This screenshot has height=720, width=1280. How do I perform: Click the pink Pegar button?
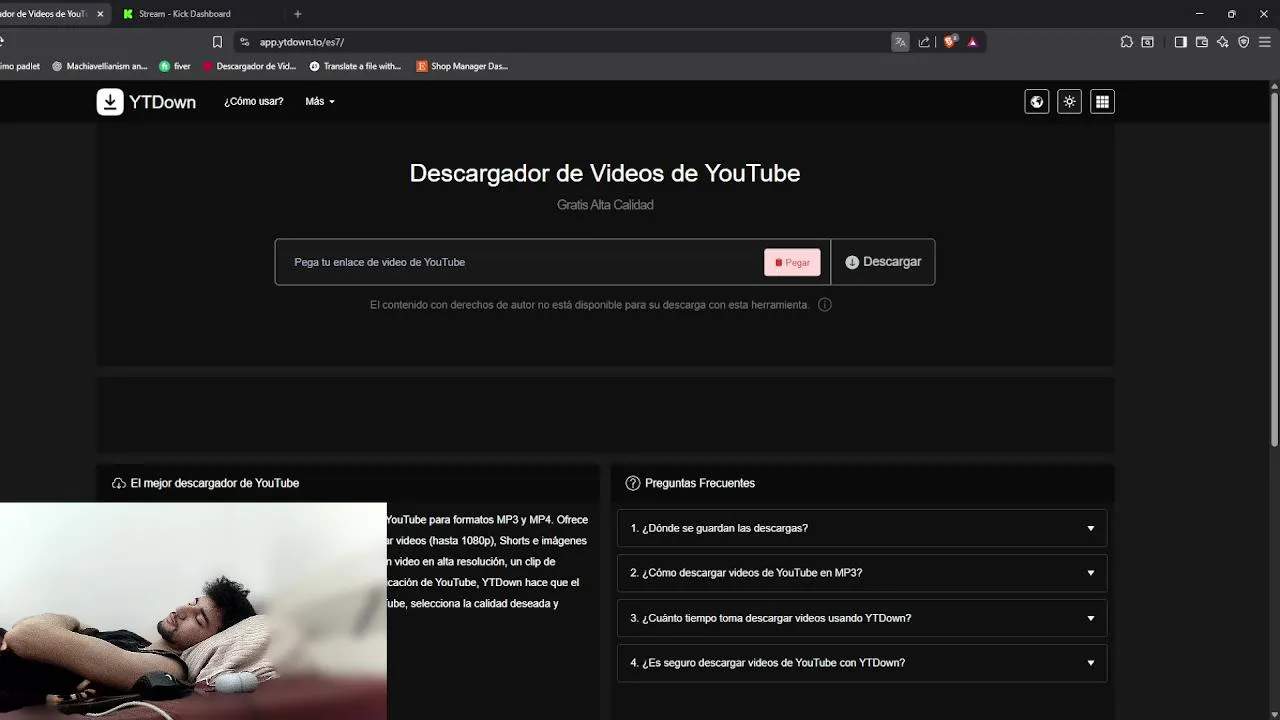(792, 262)
